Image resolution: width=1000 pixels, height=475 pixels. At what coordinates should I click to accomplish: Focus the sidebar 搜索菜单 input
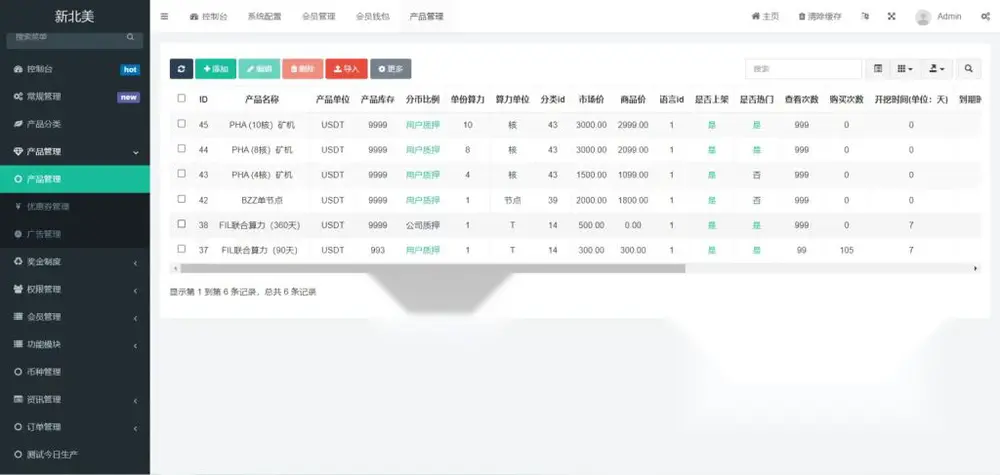pos(66,38)
